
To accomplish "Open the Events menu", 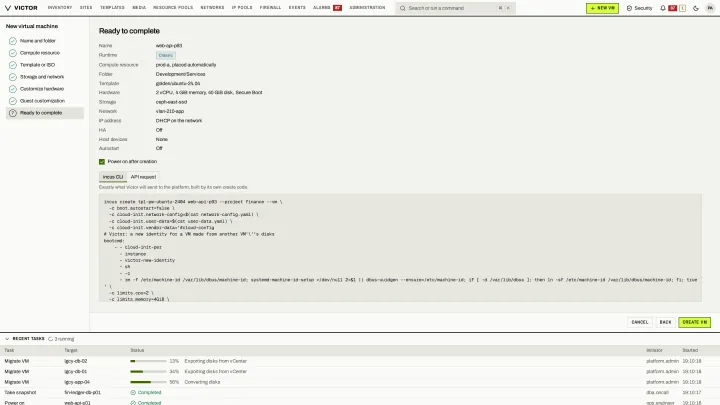I will coord(297,8).
